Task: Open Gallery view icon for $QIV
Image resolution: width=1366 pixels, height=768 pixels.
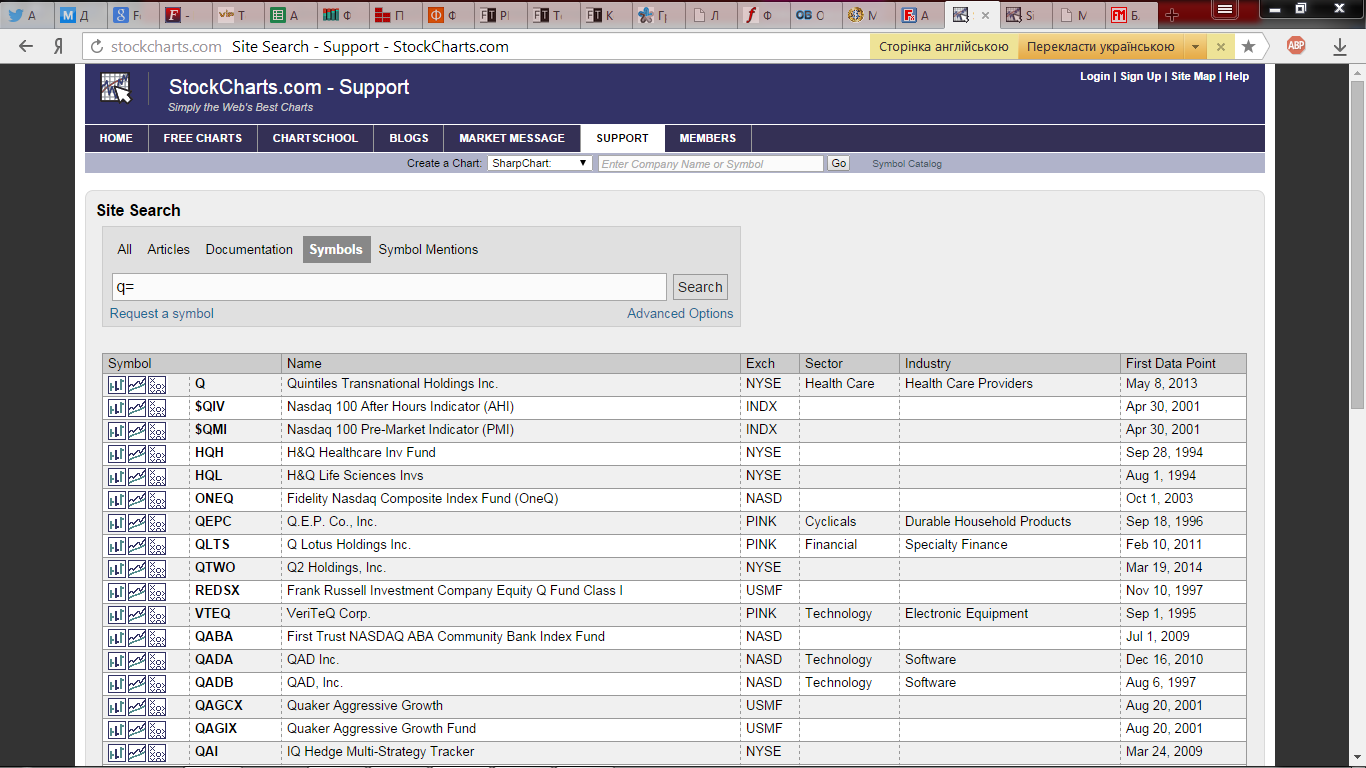Action: [x=137, y=407]
